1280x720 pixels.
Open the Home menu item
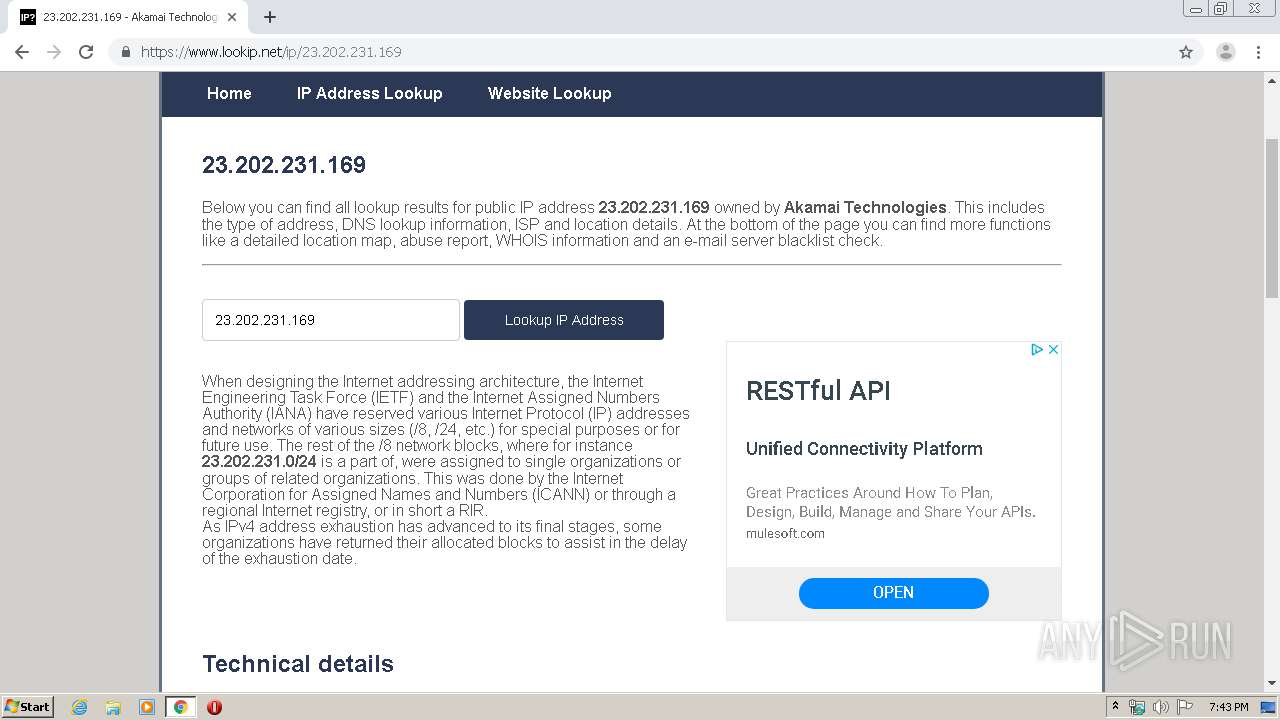[x=229, y=93]
